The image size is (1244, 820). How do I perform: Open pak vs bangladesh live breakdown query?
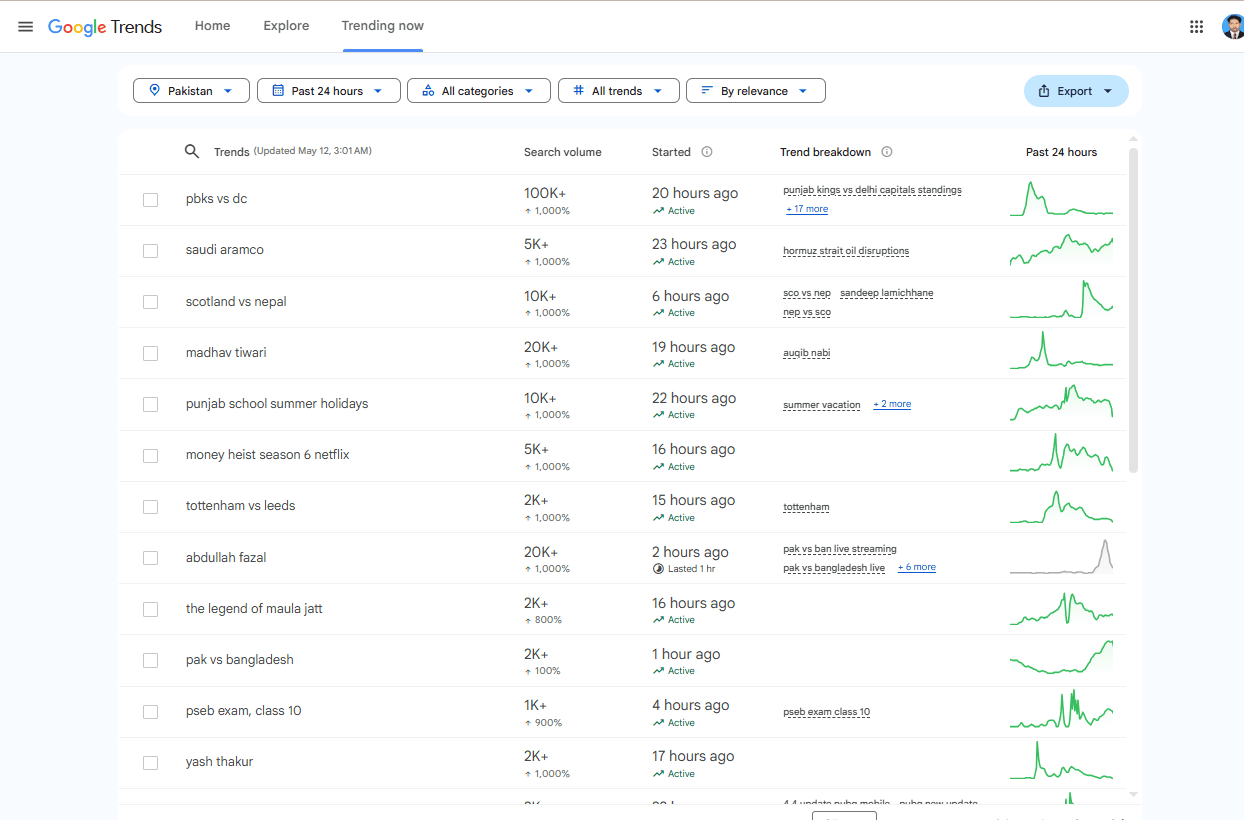pyautogui.click(x=834, y=568)
